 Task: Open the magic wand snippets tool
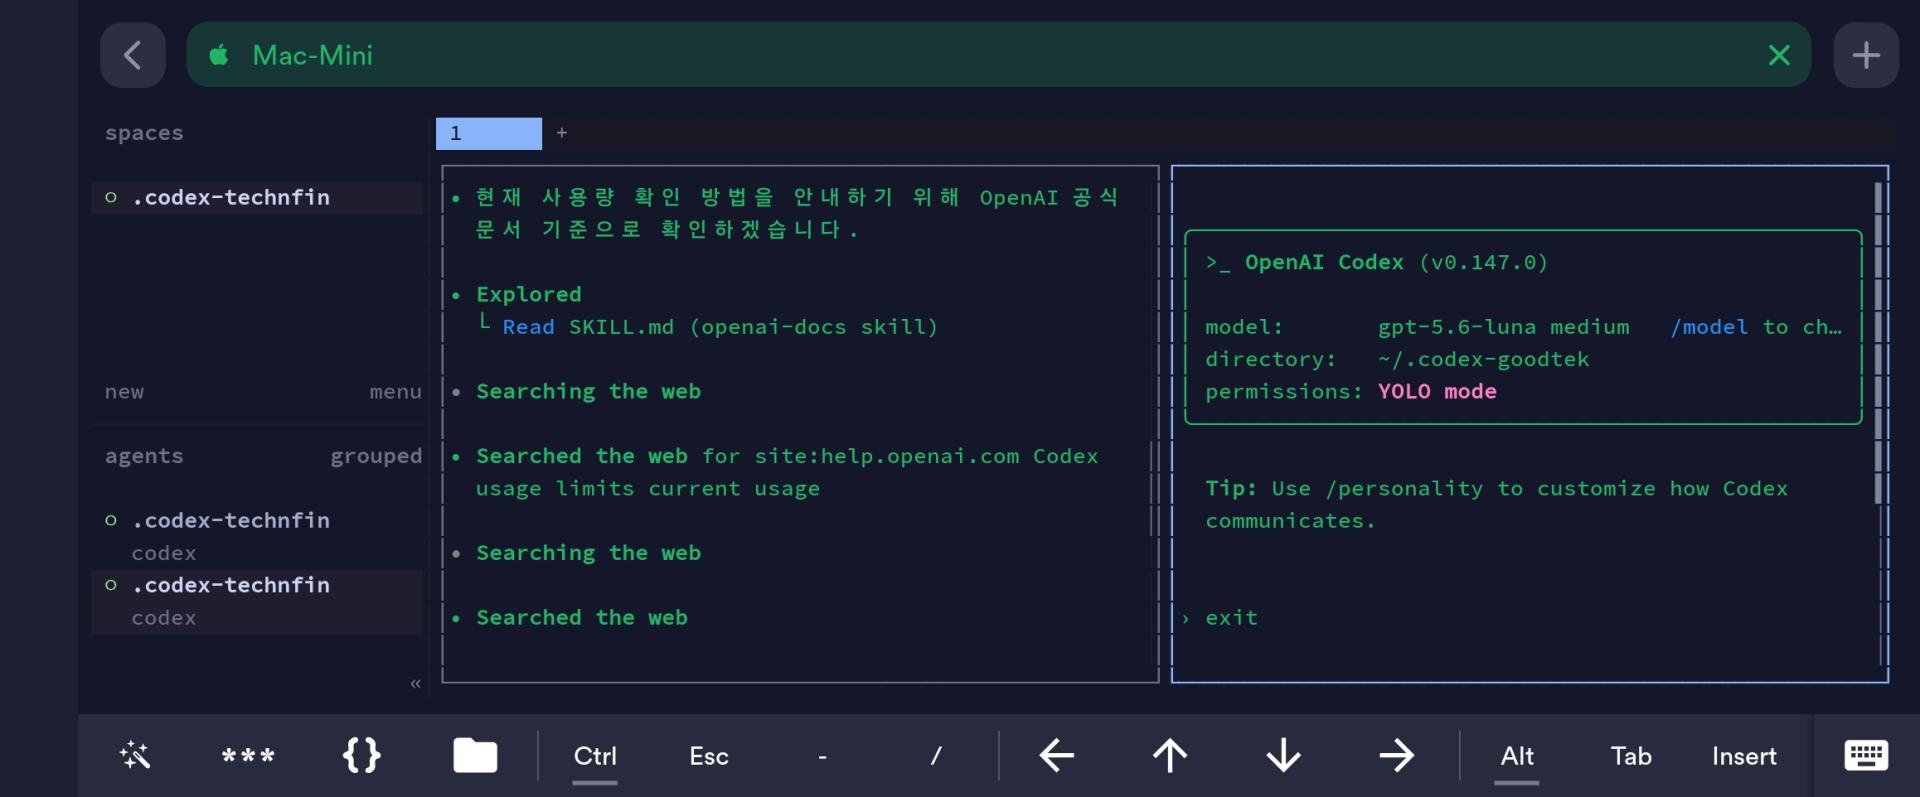[135, 755]
